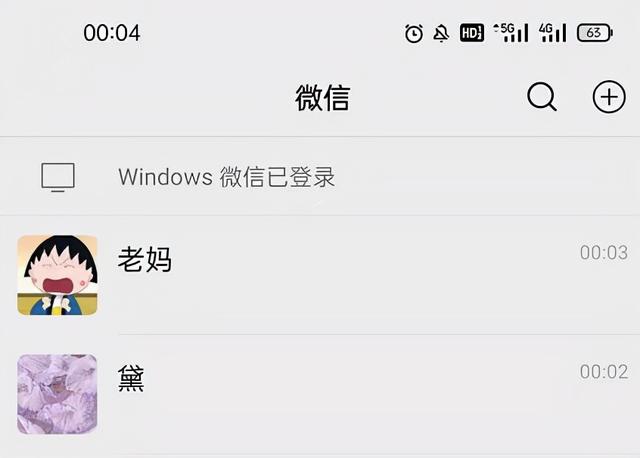Tap the HD call indicator icon
The width and height of the screenshot is (640, 458).
(472, 33)
